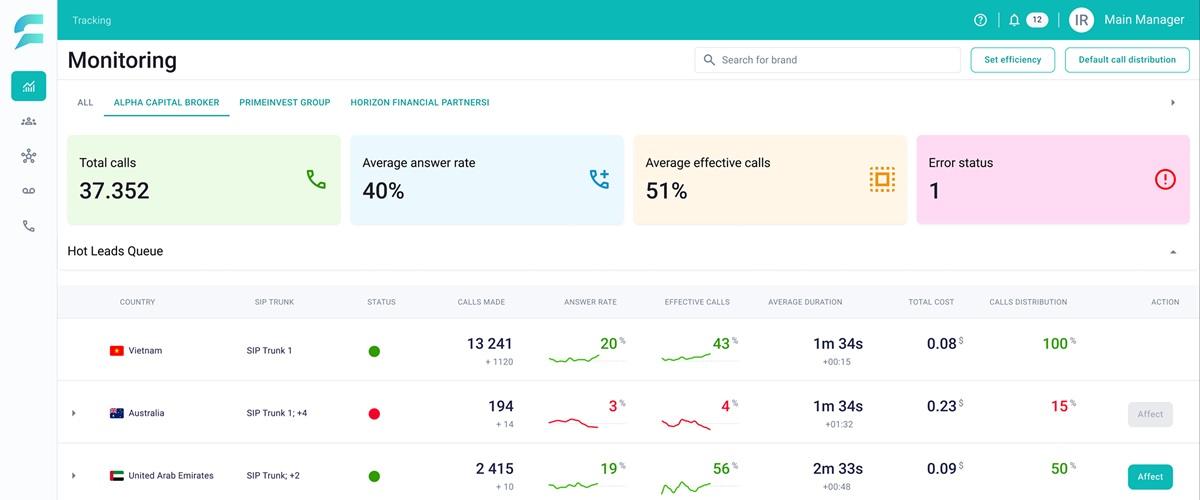Image resolution: width=1200 pixels, height=500 pixels.
Task: Open the voicemail sidebar icon
Action: [29, 191]
